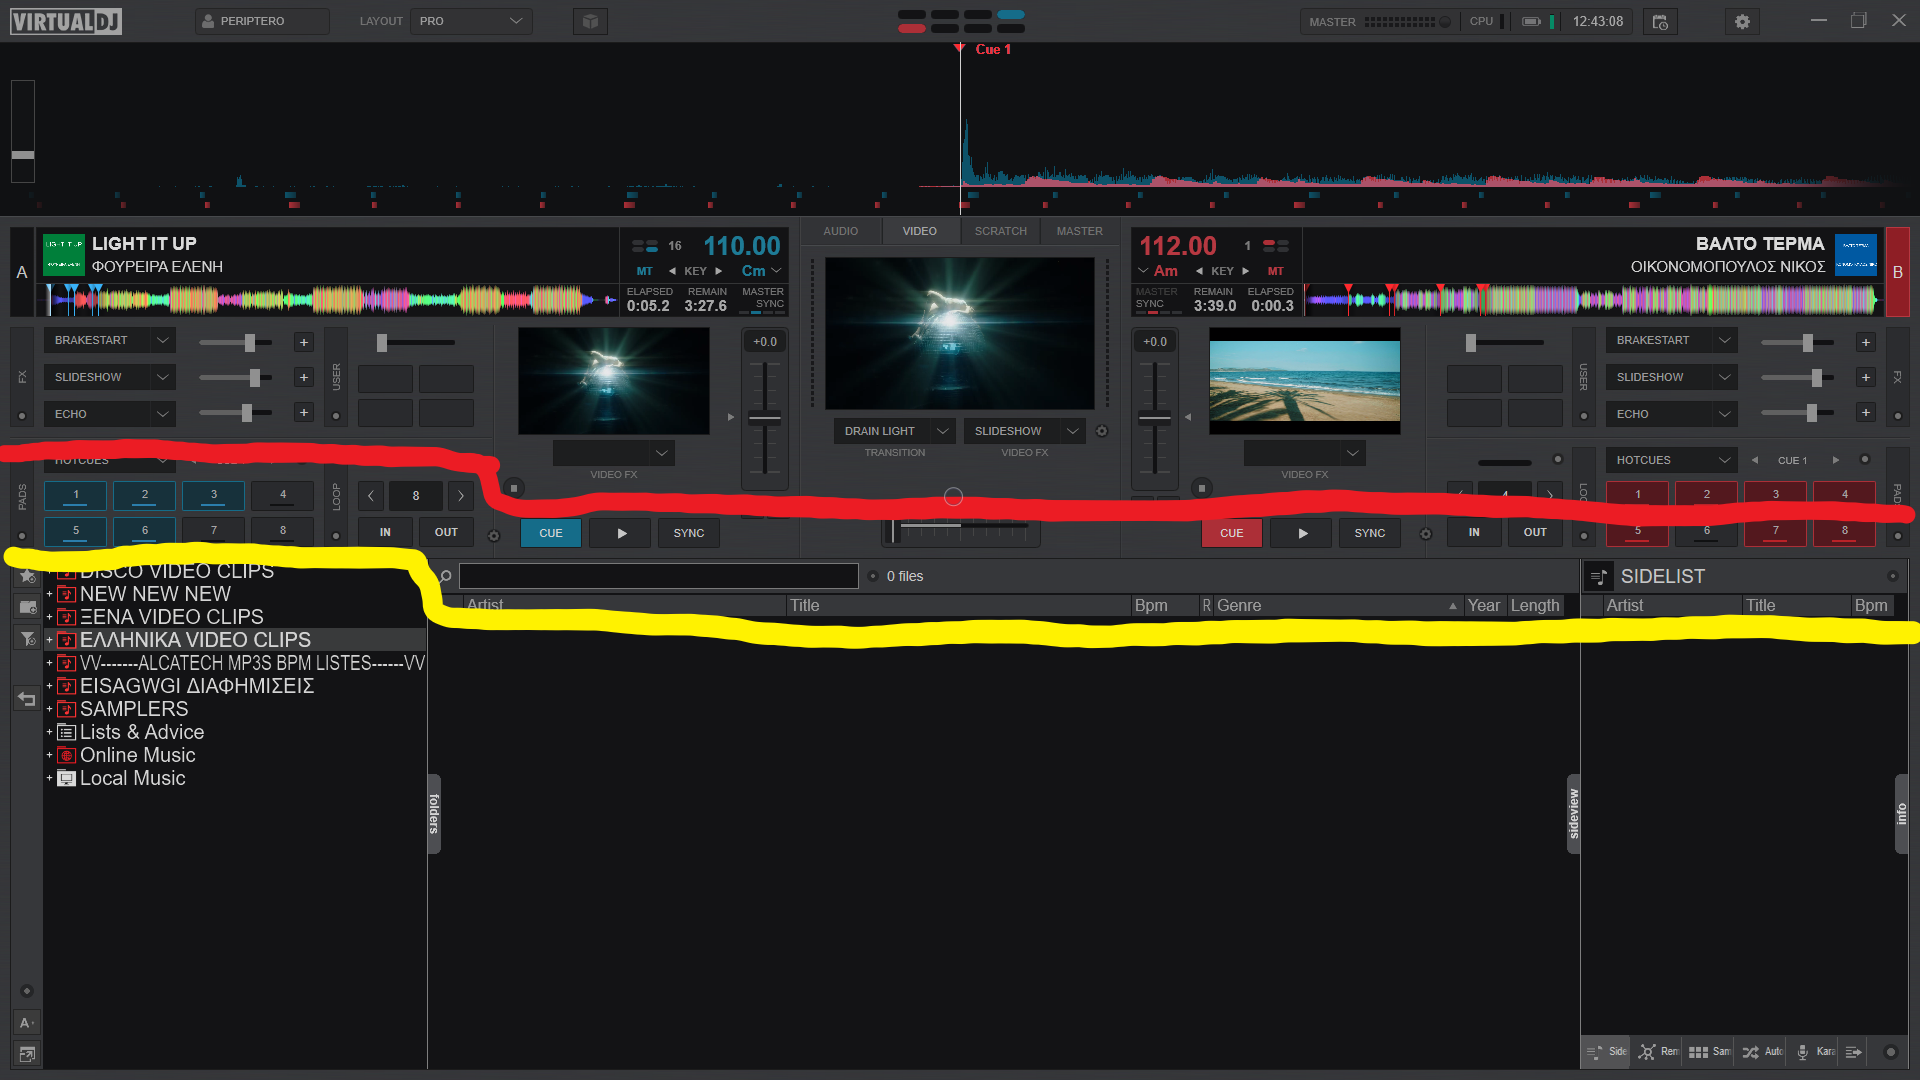Click the back arrow icon in browser sidebar
Image resolution: width=1920 pixels, height=1080 pixels.
coord(27,699)
